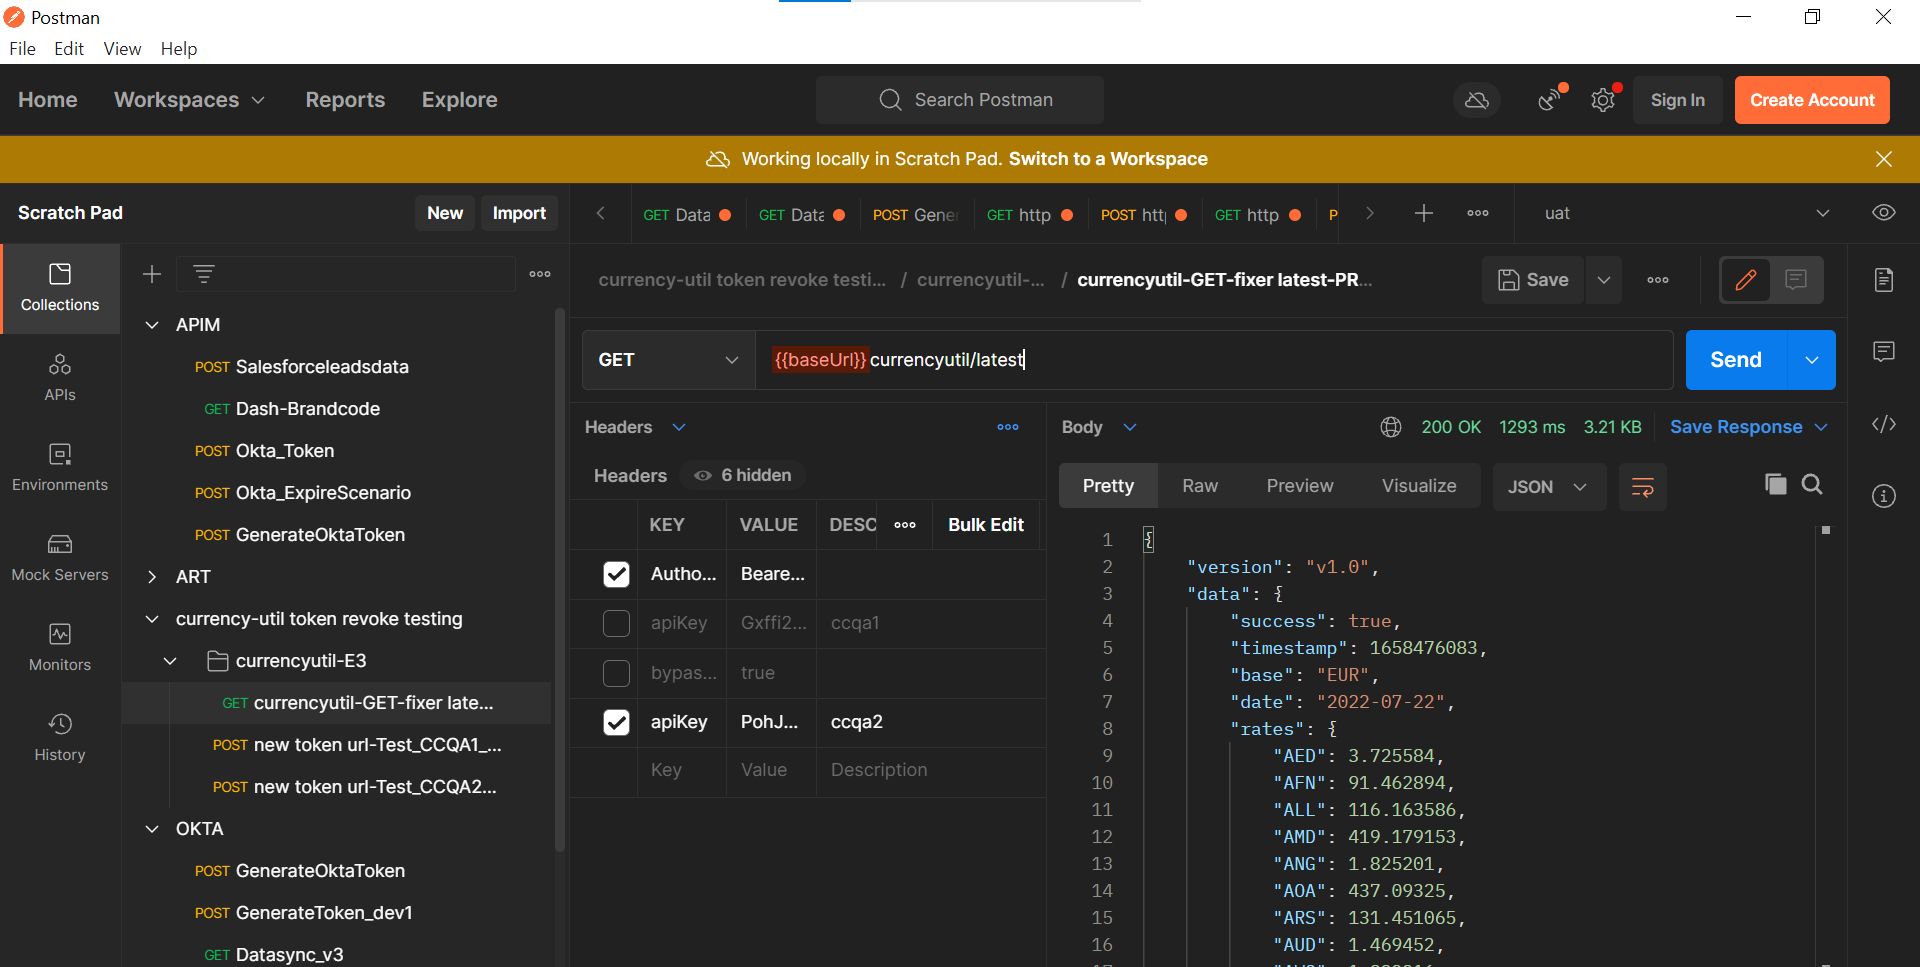Click the environment quick look eye icon

point(1884,213)
